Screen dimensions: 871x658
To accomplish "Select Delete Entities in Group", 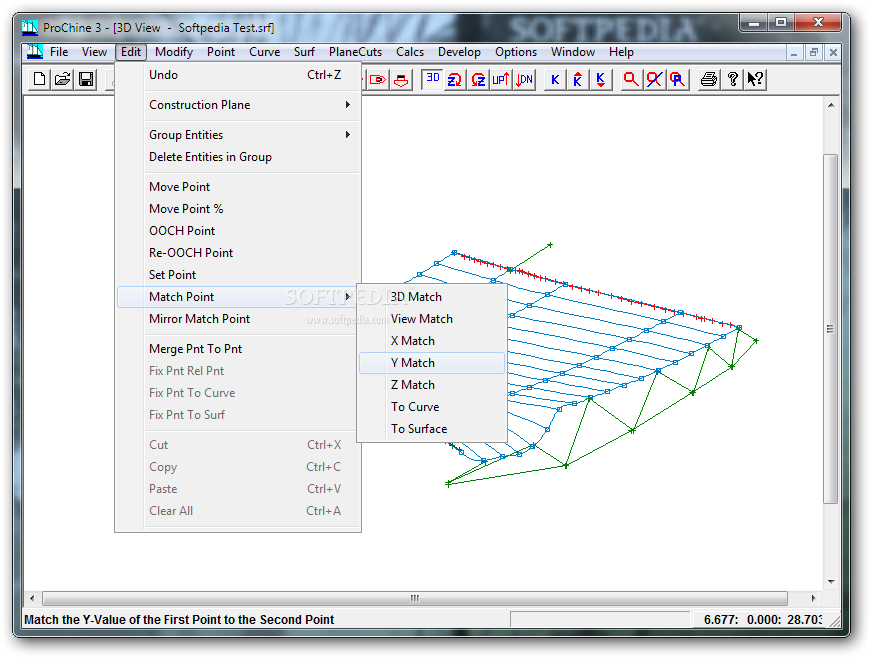I will [x=239, y=157].
